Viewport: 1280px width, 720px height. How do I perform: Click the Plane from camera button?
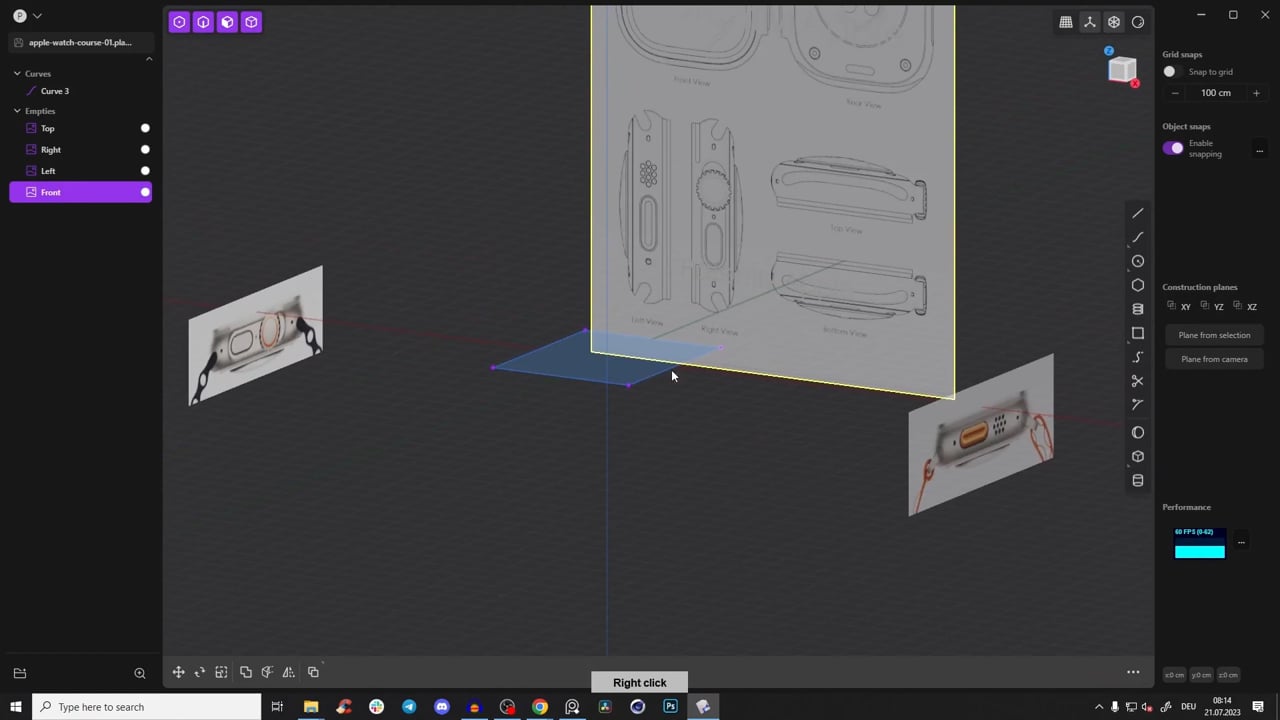[x=1214, y=359]
